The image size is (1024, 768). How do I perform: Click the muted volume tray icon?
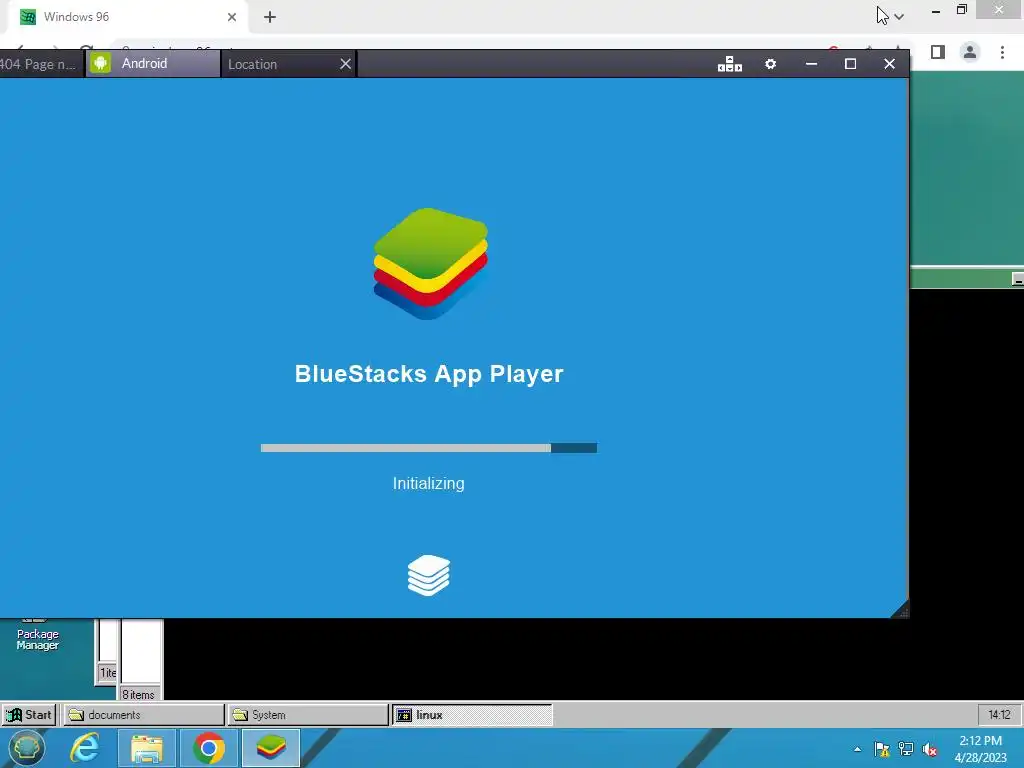point(929,749)
